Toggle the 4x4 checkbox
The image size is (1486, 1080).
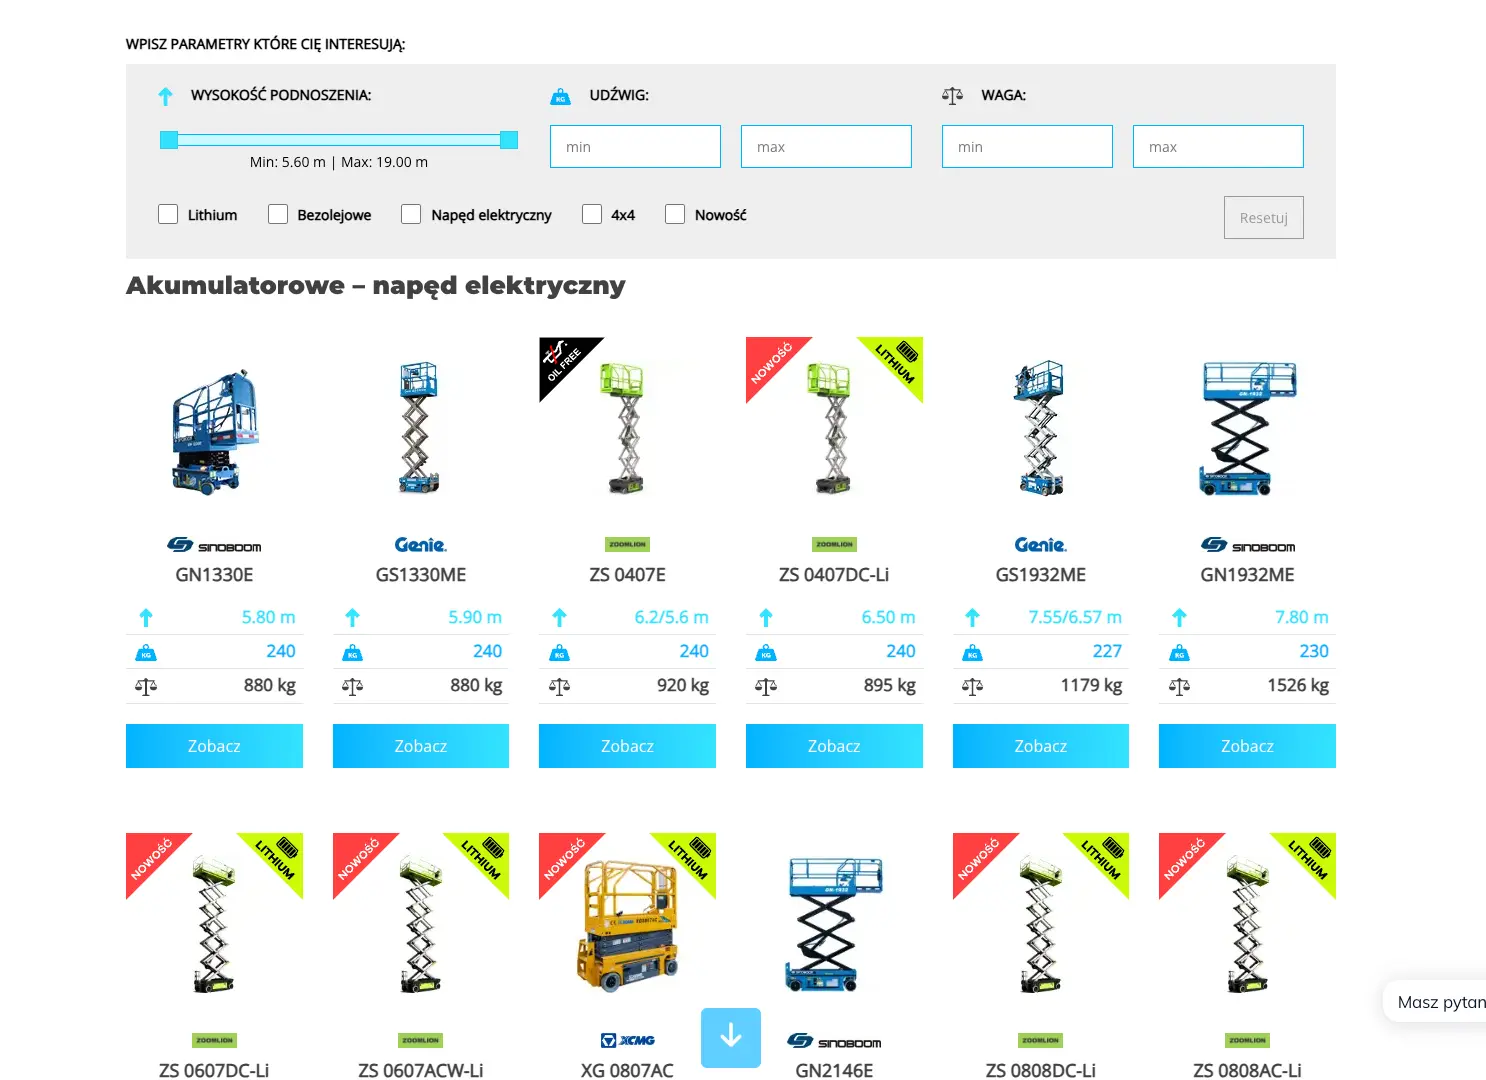click(x=592, y=214)
